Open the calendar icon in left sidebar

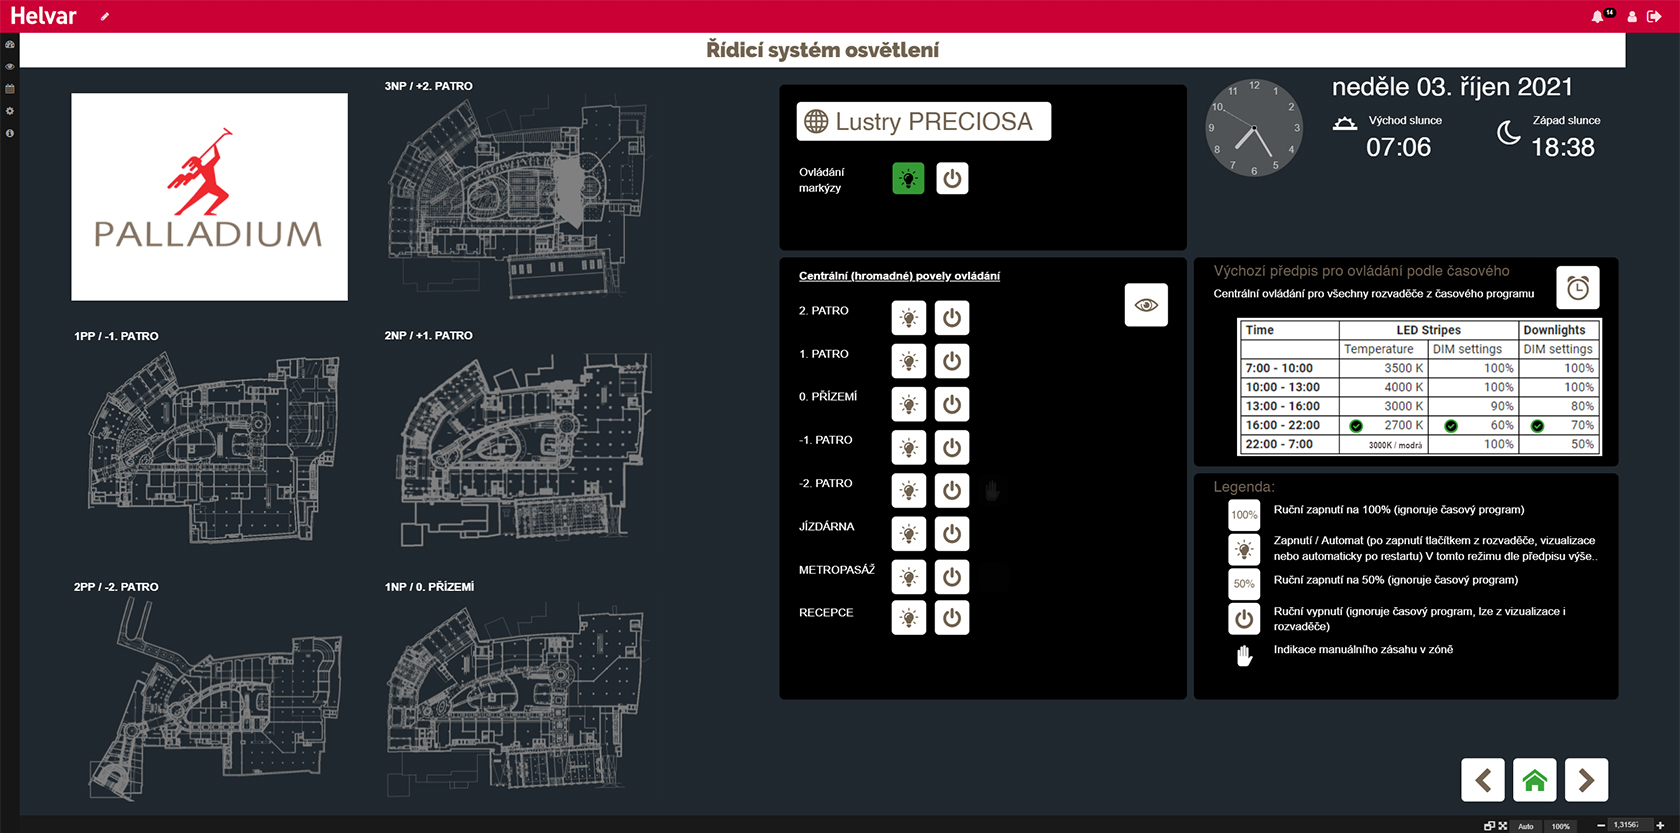coord(10,89)
